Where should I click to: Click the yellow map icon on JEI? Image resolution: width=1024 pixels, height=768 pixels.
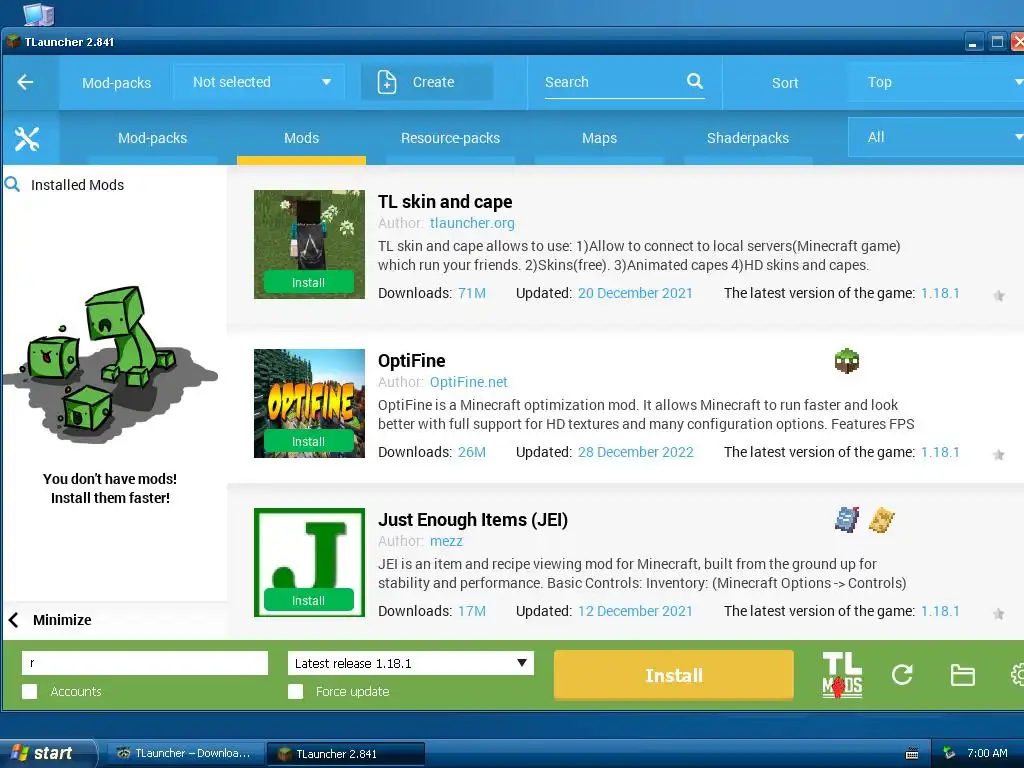882,520
